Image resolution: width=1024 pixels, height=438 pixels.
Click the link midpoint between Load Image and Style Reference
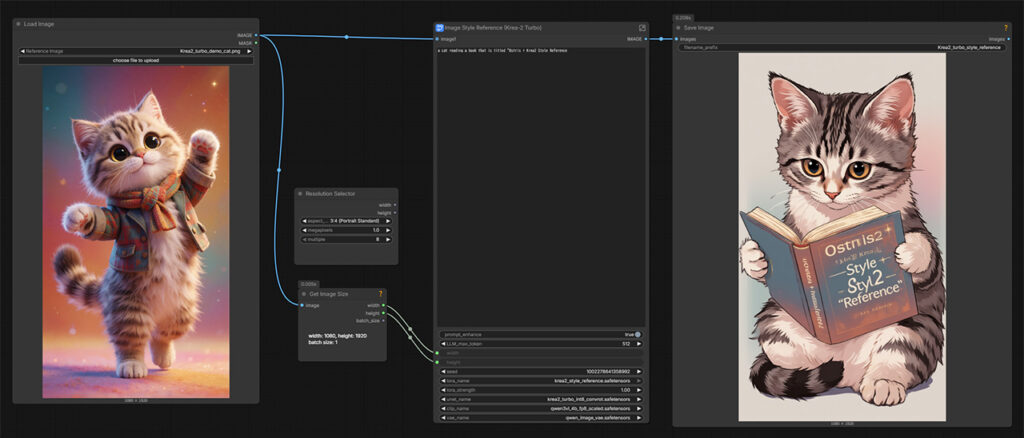(346, 37)
